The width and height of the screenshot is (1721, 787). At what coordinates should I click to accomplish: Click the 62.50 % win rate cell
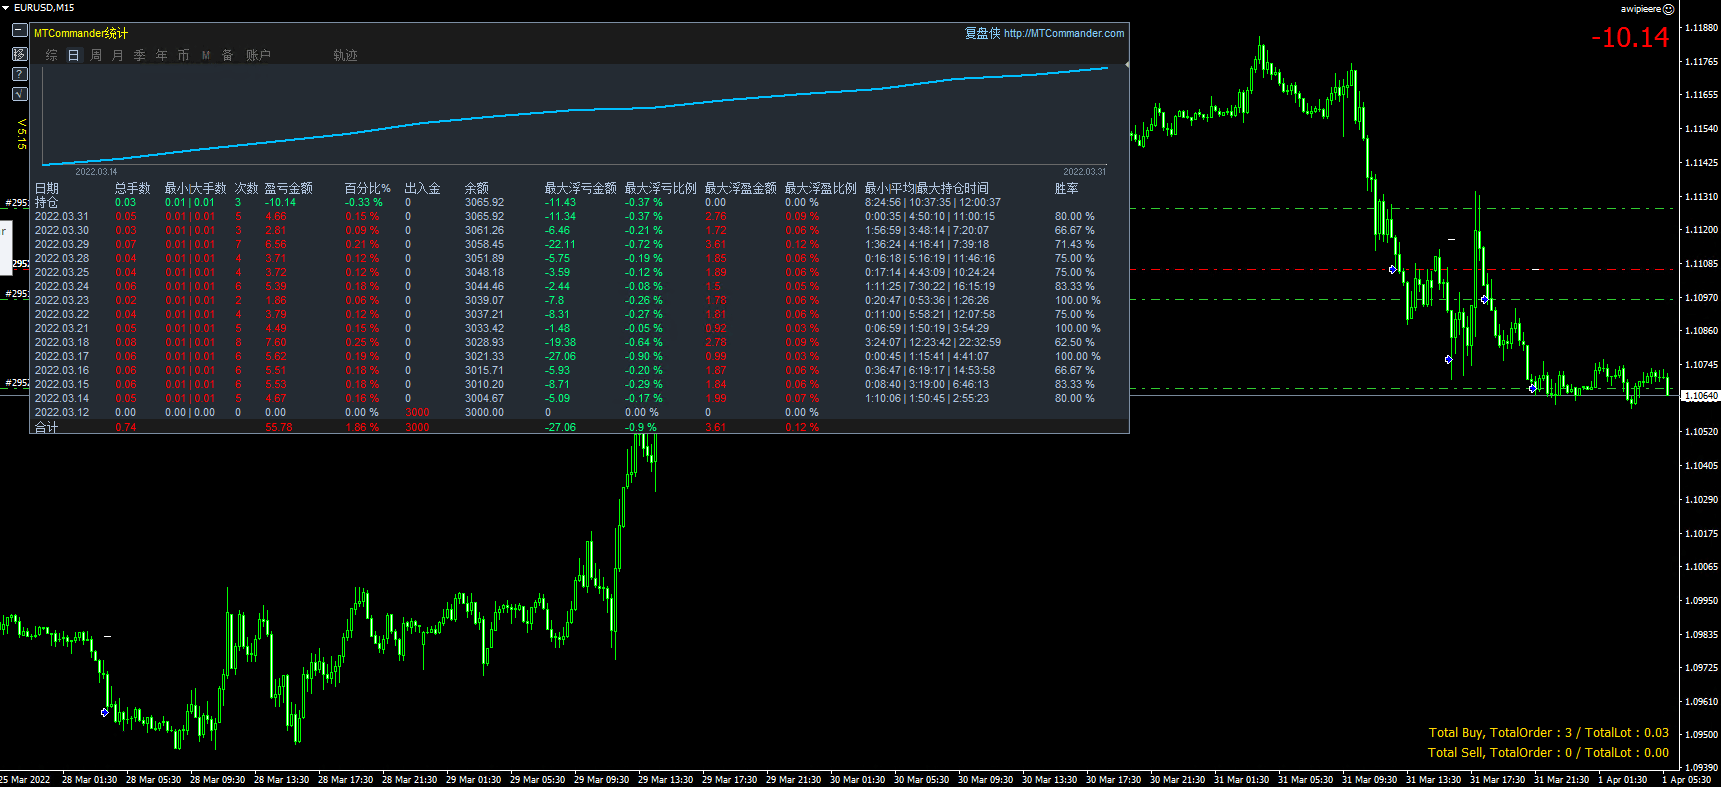click(1075, 342)
